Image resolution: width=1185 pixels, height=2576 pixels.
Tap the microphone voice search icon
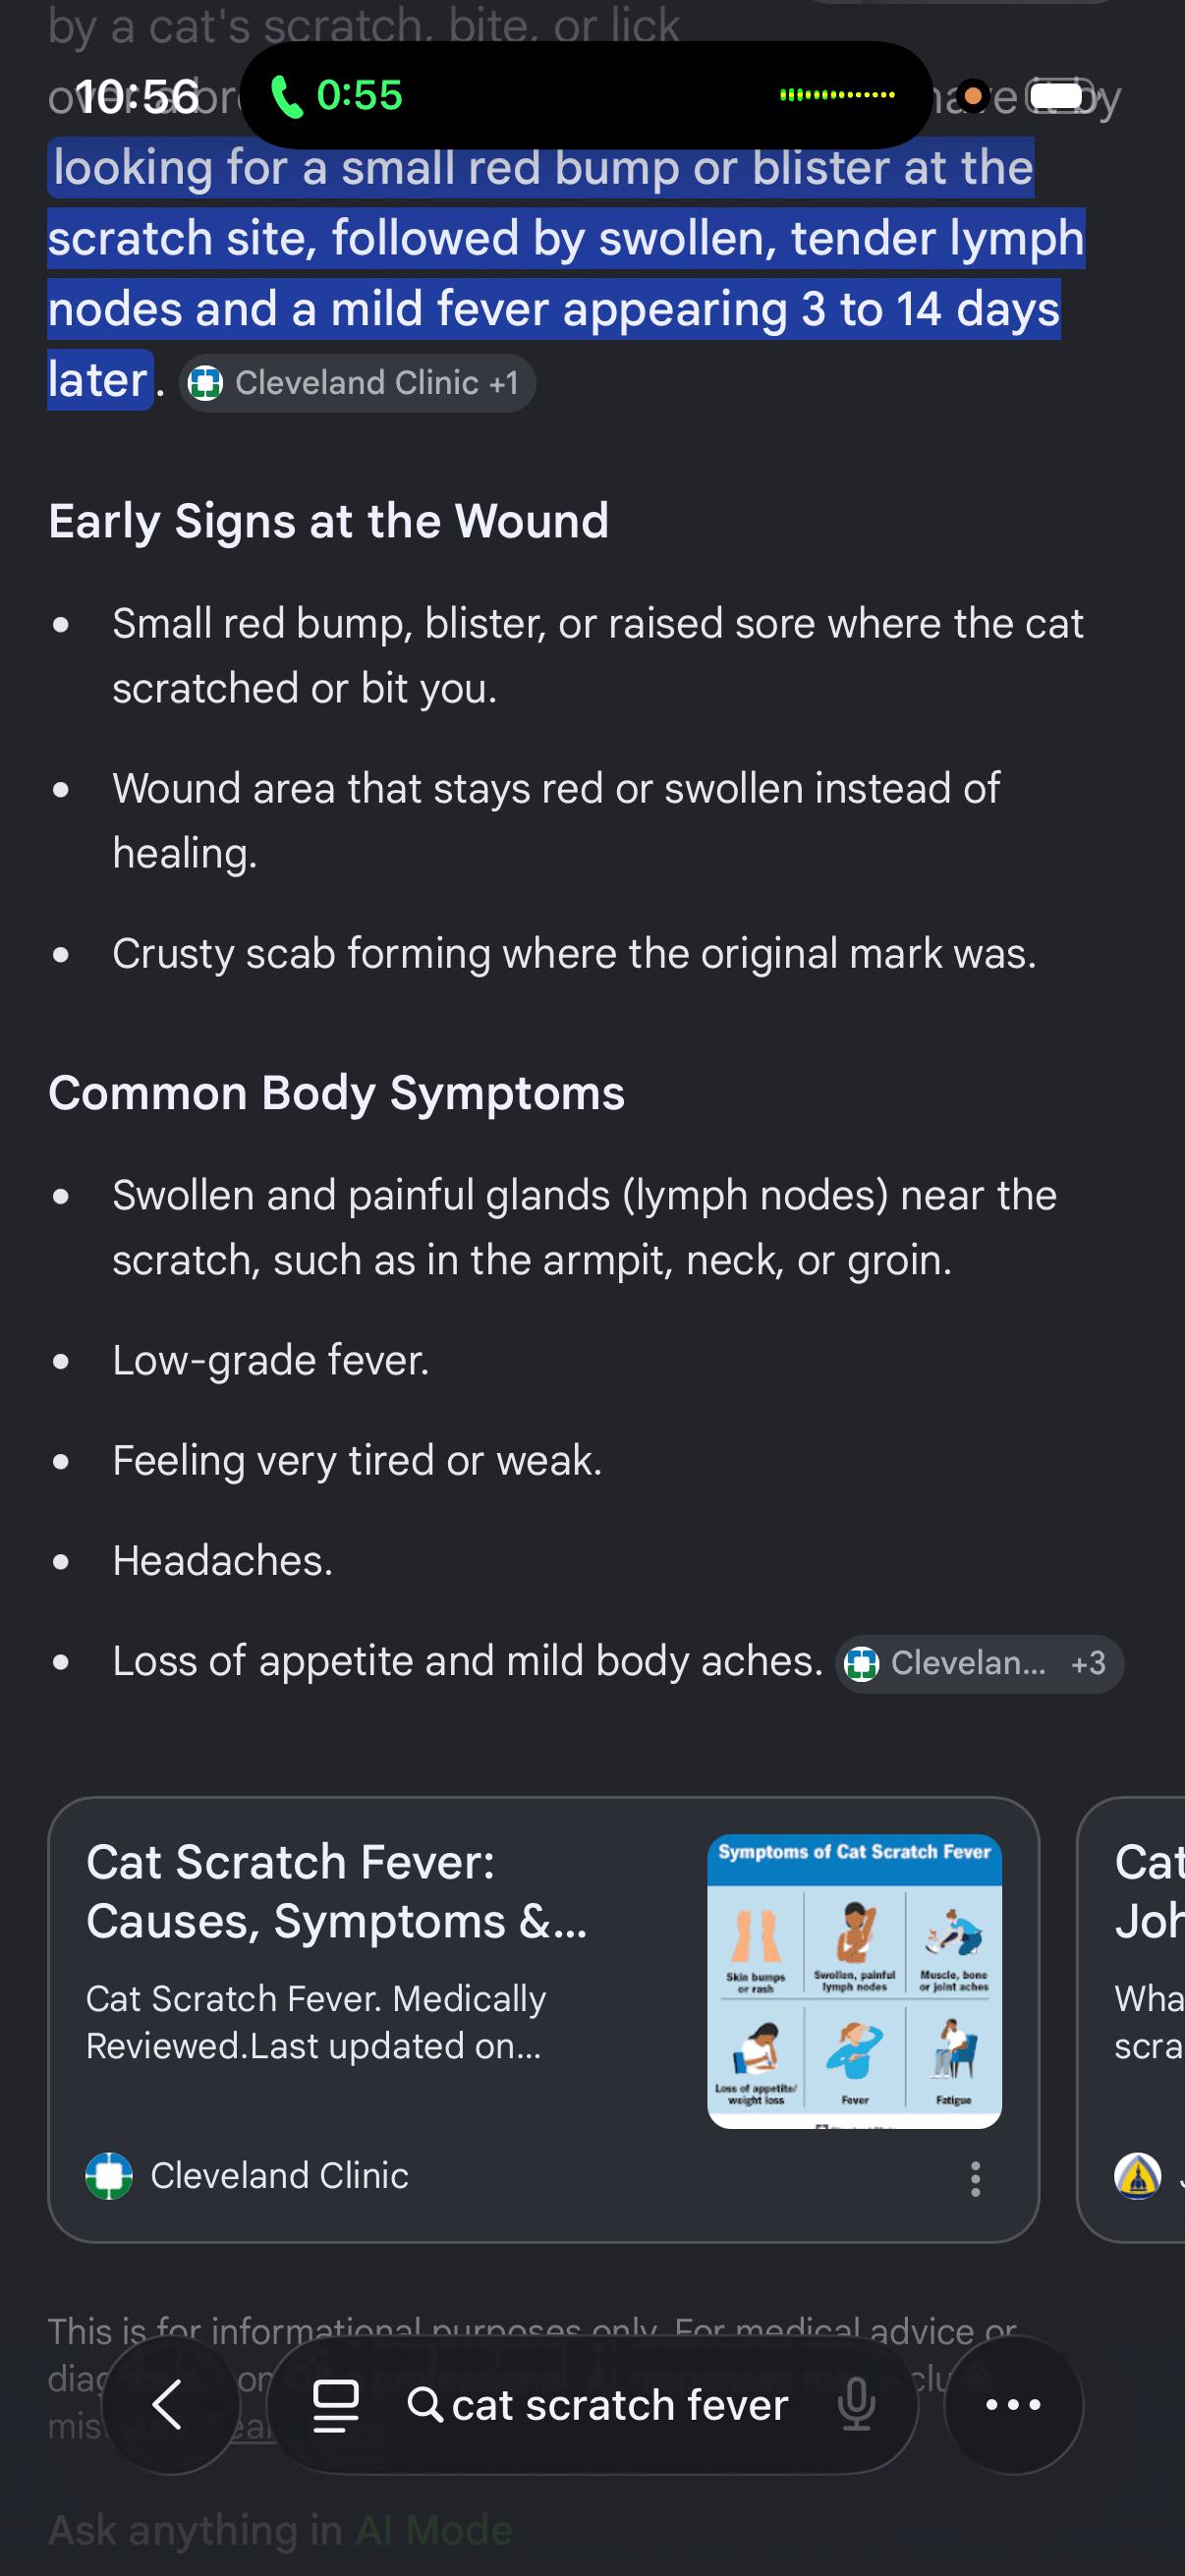click(x=857, y=2405)
